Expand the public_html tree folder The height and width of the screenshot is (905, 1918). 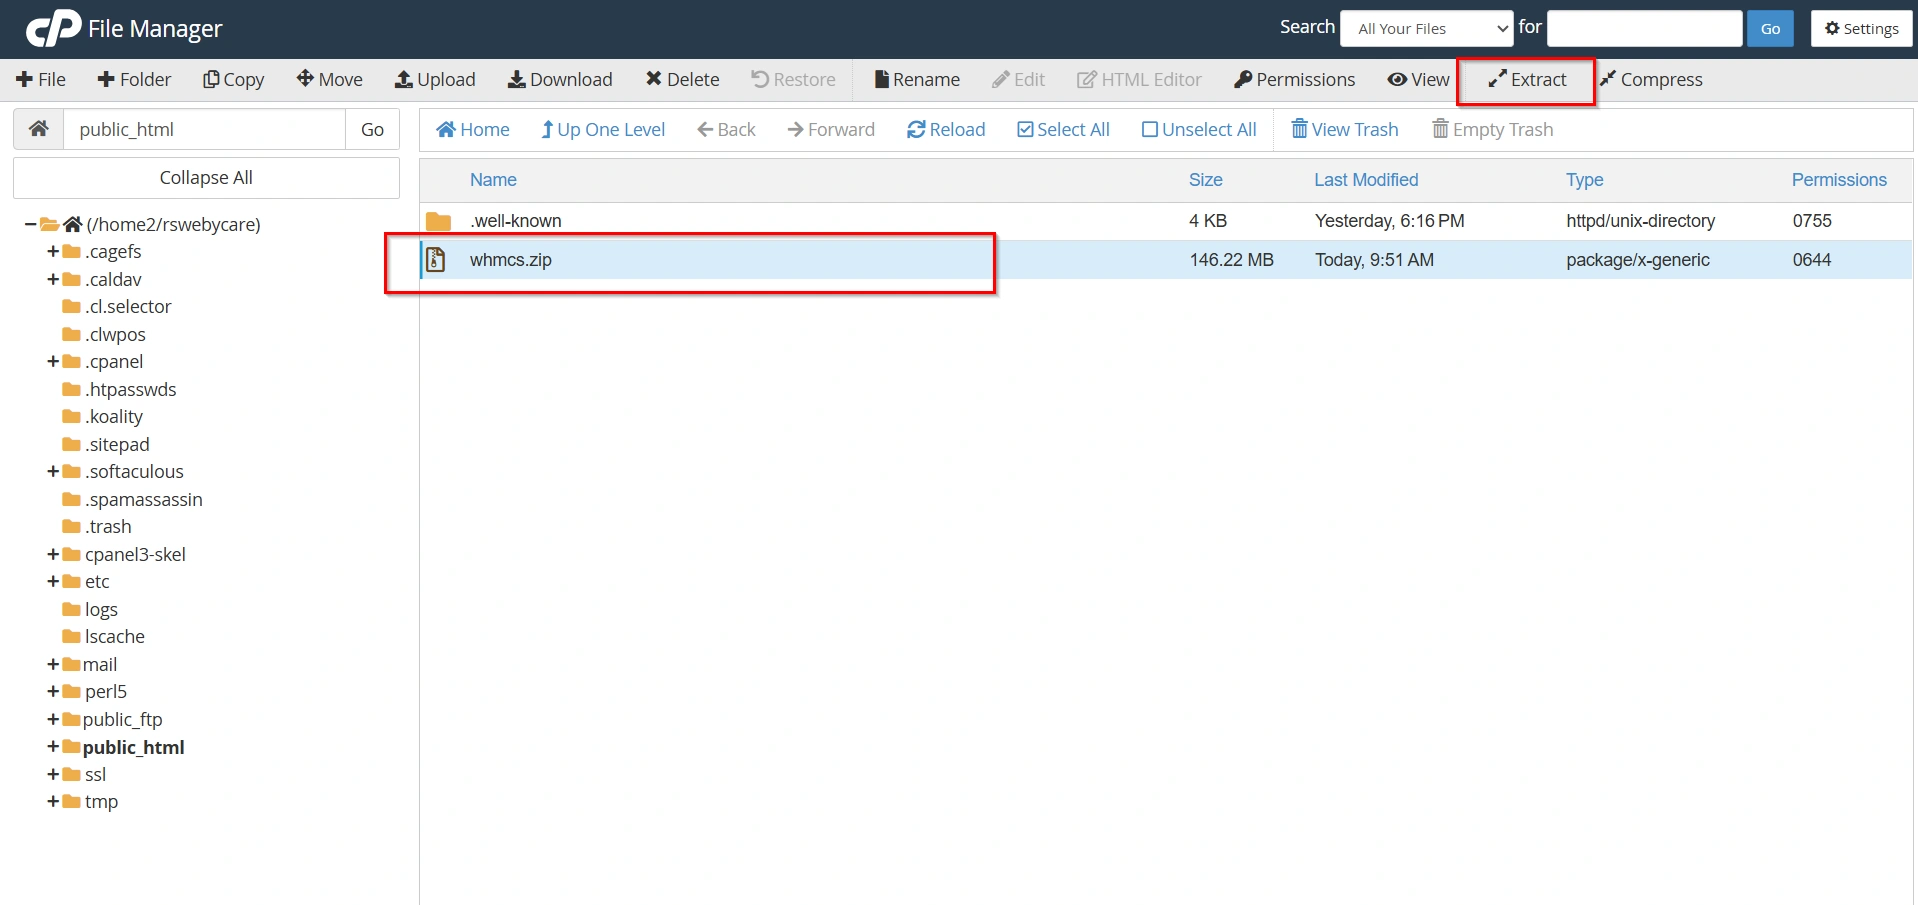[53, 747]
